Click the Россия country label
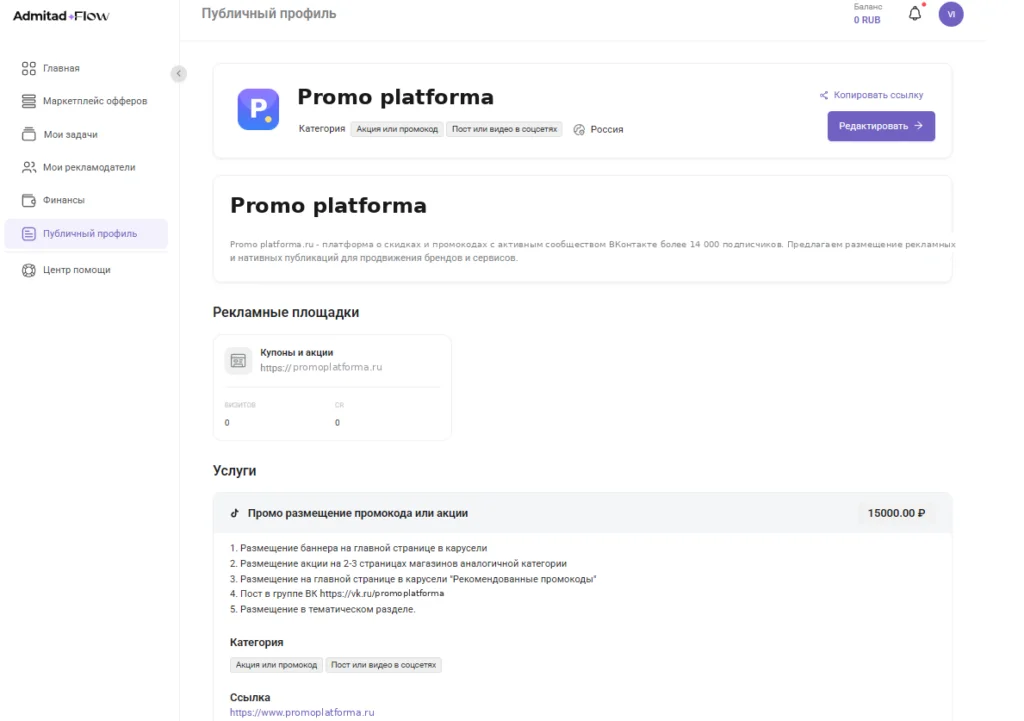 click(x=607, y=129)
